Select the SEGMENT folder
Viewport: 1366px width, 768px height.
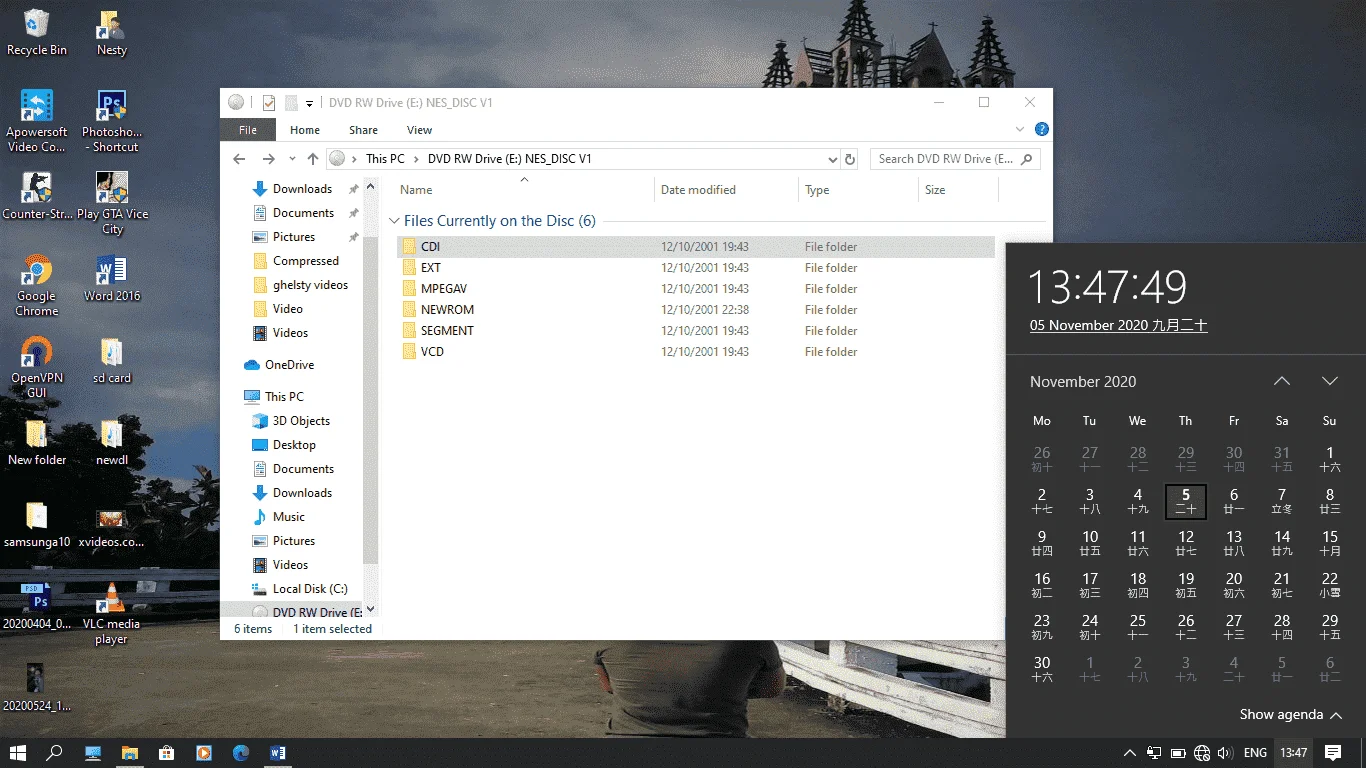[x=696, y=331]
